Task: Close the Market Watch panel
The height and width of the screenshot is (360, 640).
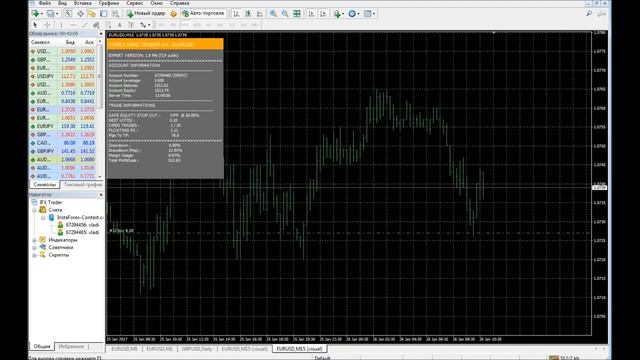Action: [101, 34]
